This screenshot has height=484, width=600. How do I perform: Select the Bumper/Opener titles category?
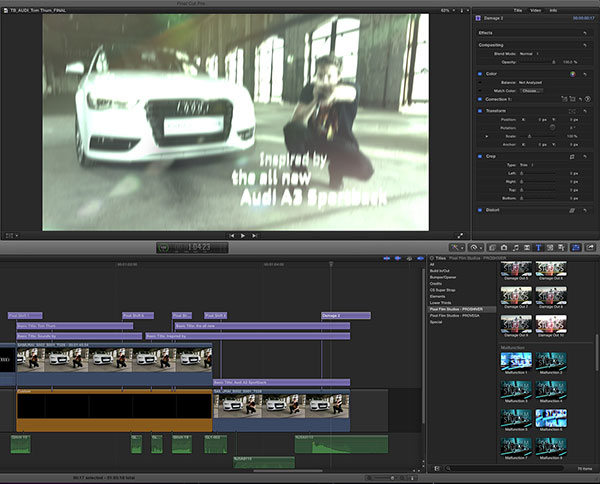(x=443, y=277)
